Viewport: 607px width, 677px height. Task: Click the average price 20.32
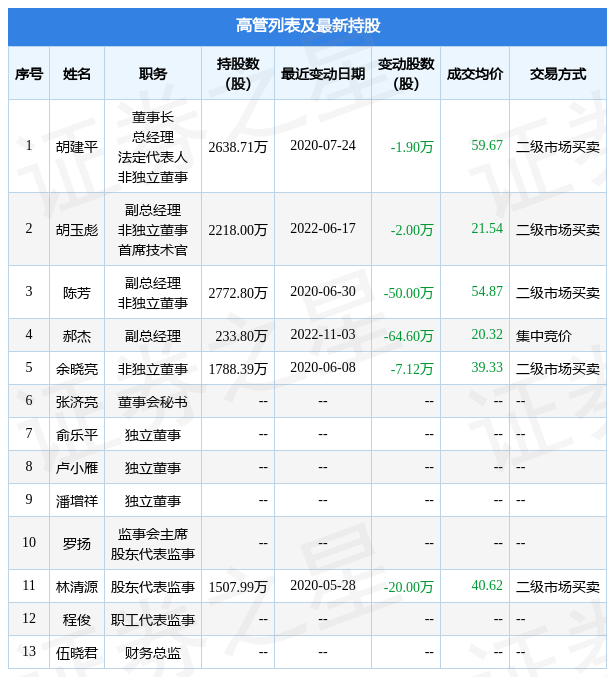[x=487, y=334]
